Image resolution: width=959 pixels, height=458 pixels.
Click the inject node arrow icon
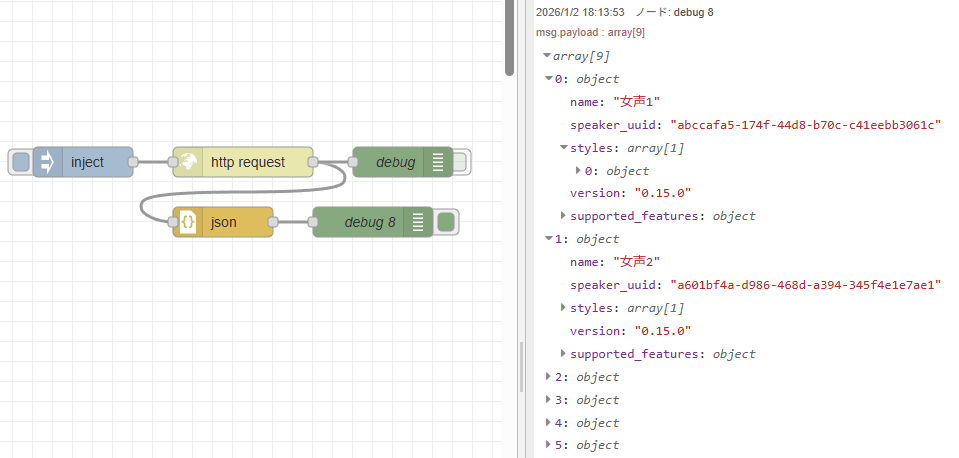[47, 162]
